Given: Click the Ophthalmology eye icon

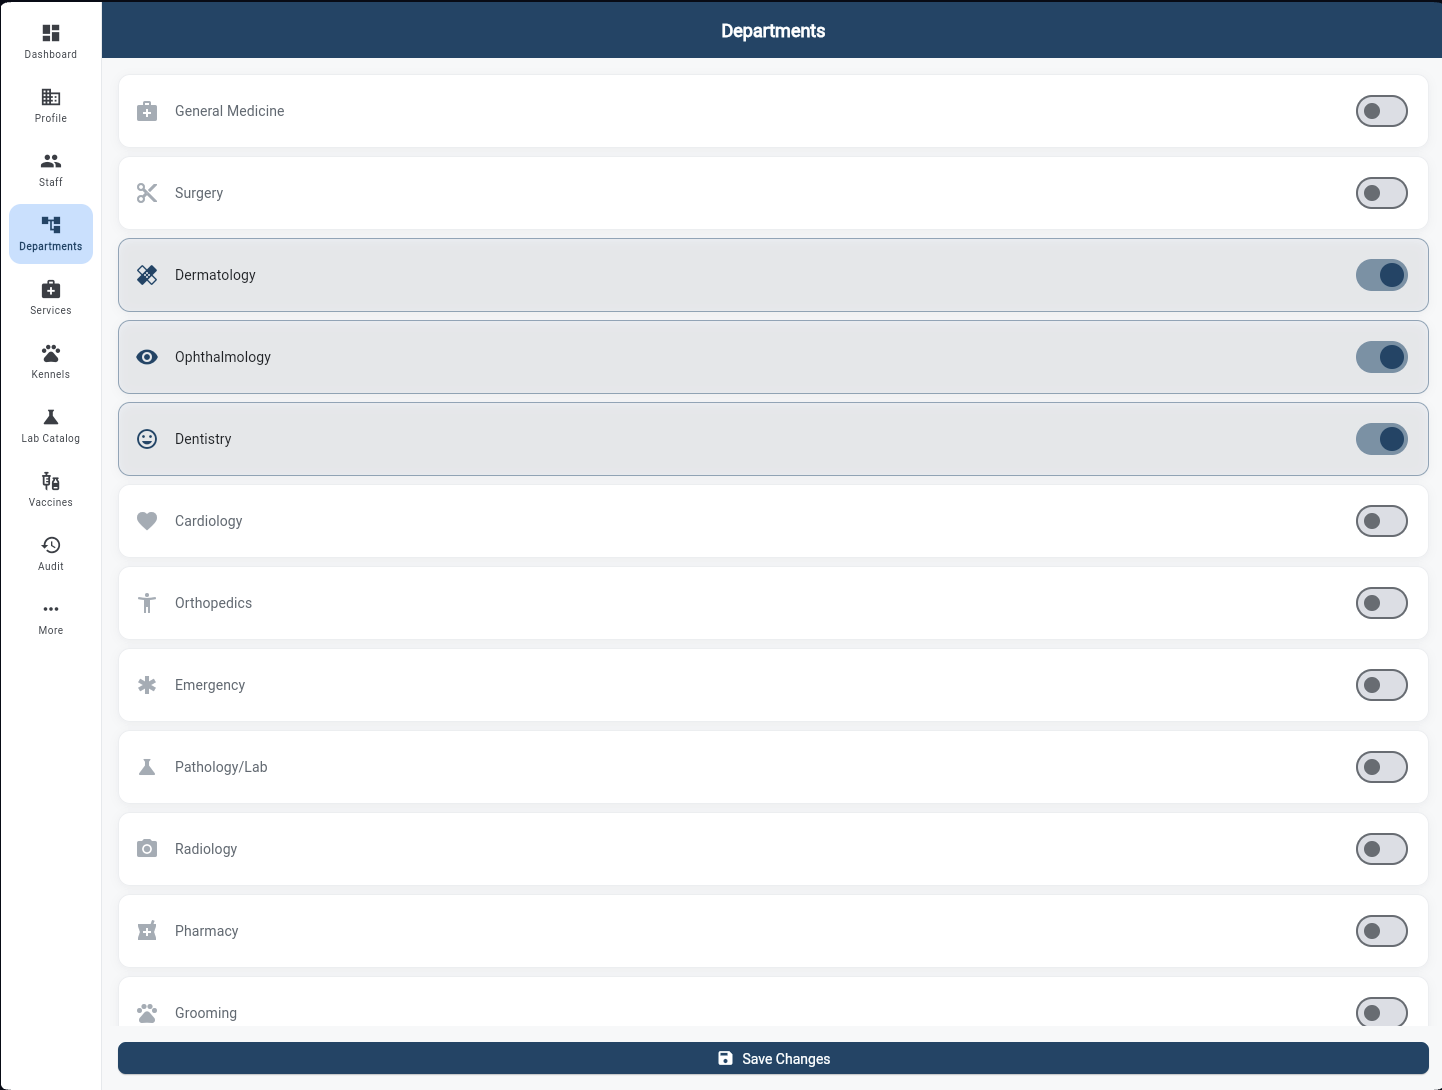Looking at the screenshot, I should tap(147, 357).
